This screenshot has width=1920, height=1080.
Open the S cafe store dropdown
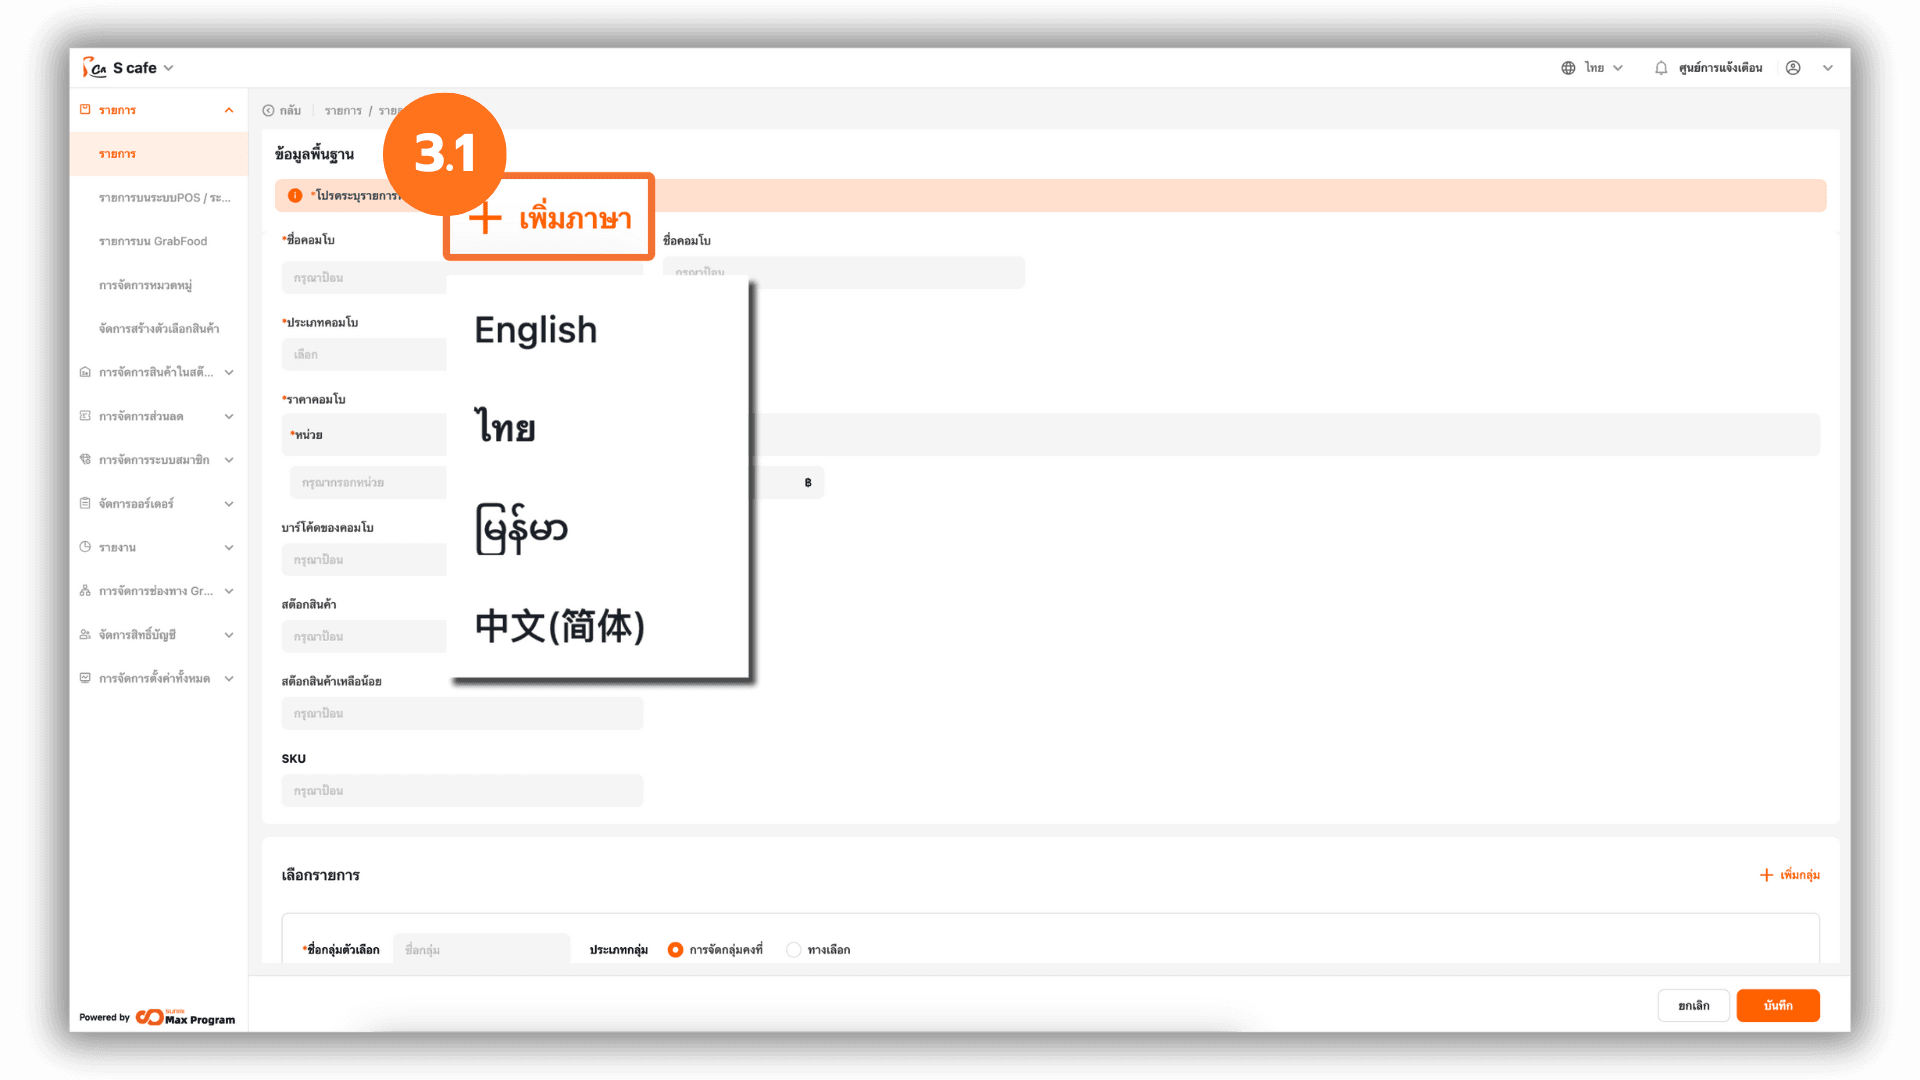coord(168,68)
